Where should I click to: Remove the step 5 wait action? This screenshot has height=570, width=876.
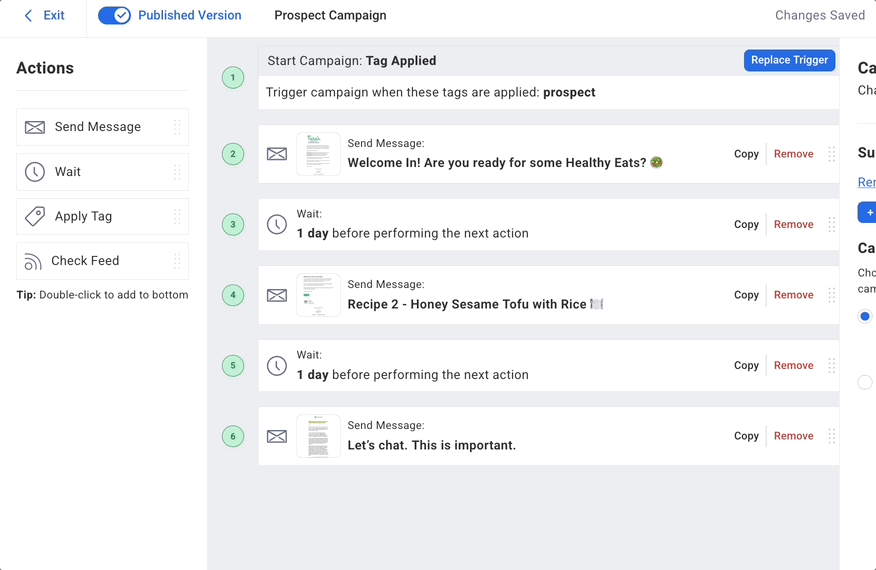[793, 365]
